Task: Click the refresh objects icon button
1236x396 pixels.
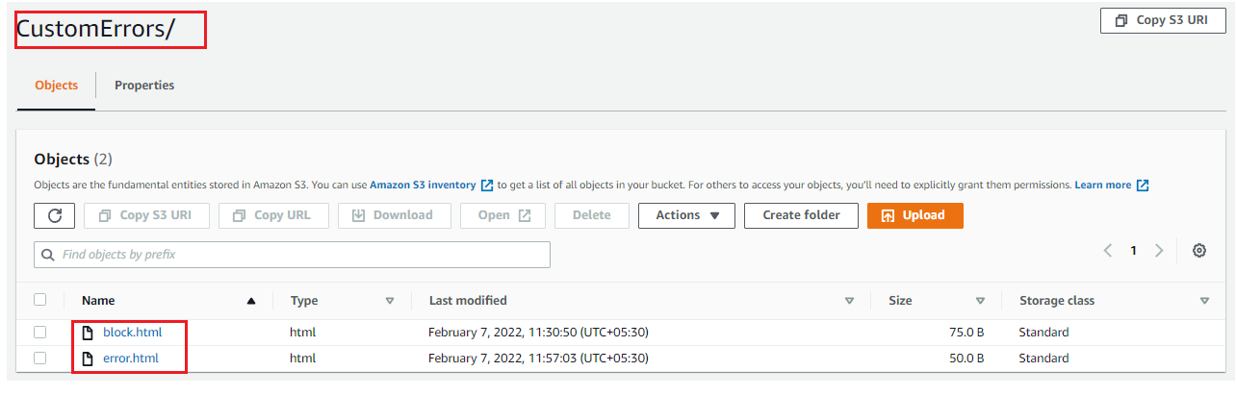Action: click(54, 215)
